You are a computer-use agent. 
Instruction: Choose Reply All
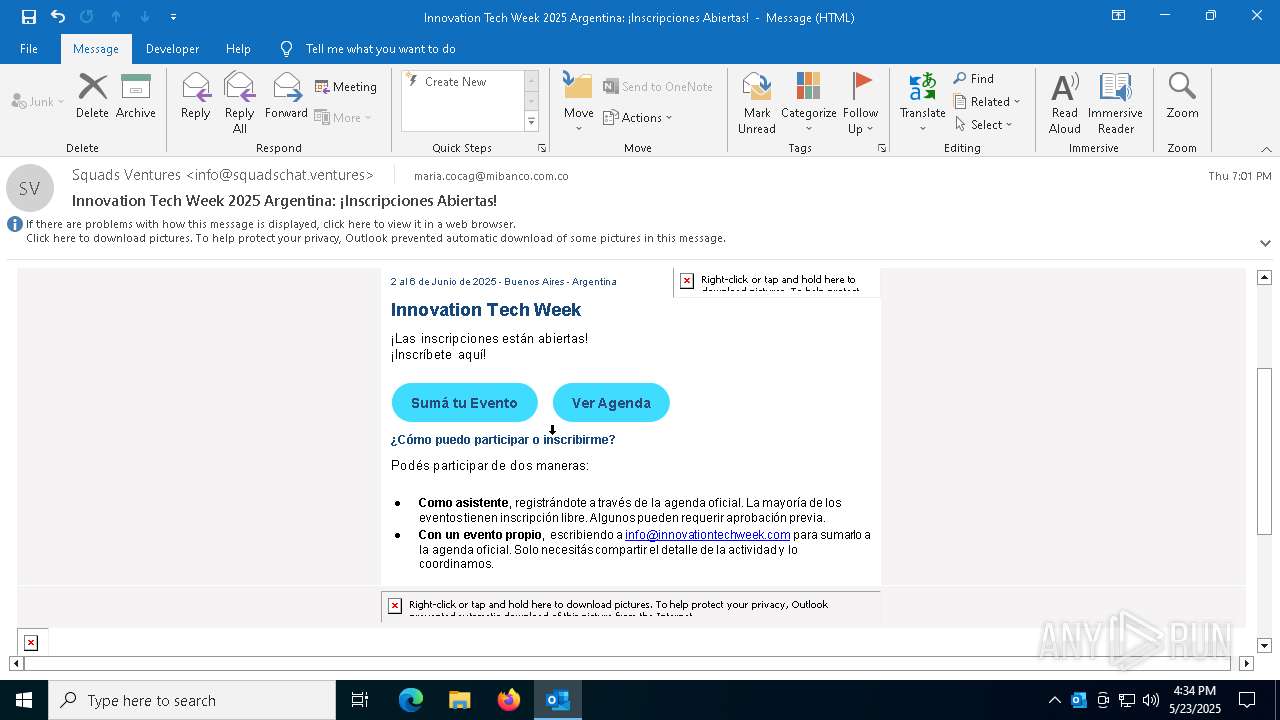[240, 102]
